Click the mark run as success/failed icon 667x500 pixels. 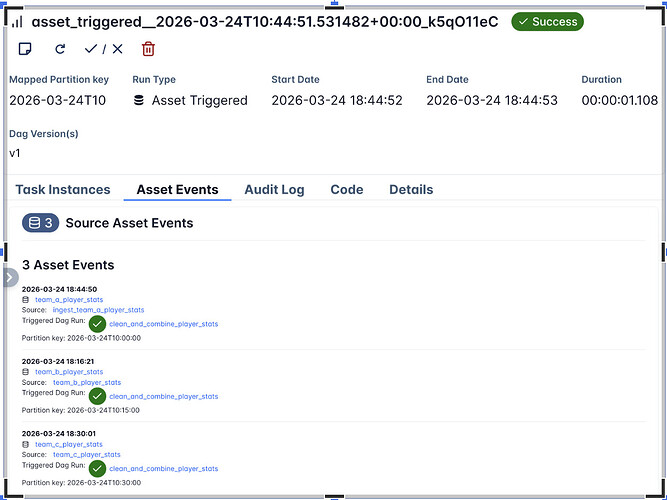104,48
